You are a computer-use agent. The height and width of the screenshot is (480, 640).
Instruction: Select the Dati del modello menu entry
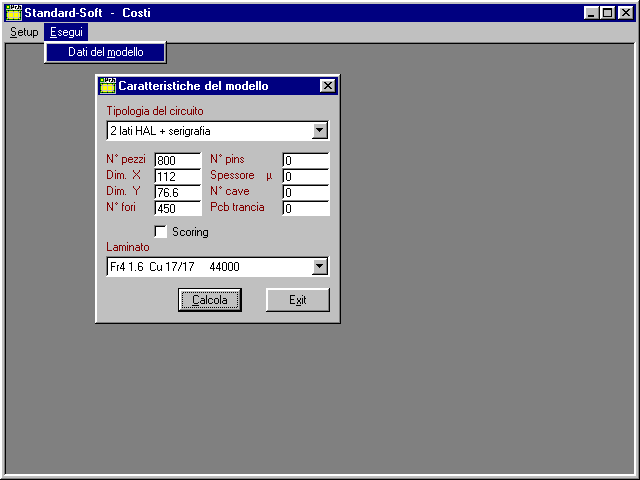[105, 52]
